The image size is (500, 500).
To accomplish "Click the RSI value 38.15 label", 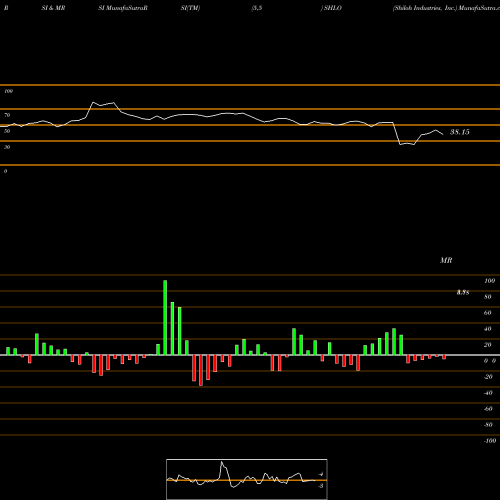I will tap(460, 132).
